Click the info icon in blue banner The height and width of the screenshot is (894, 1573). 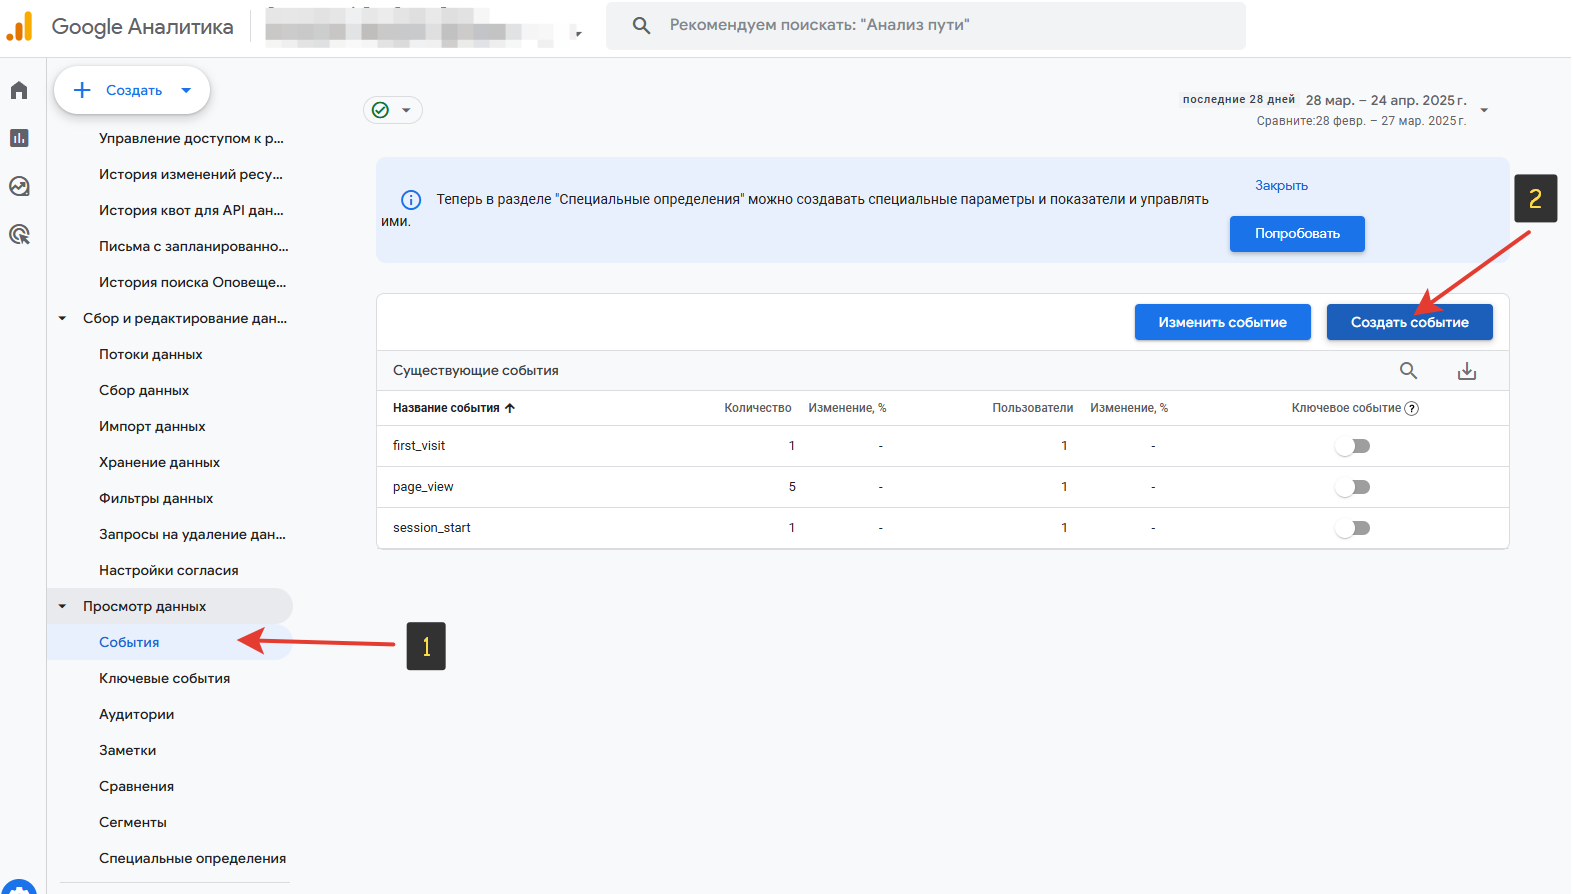click(411, 200)
